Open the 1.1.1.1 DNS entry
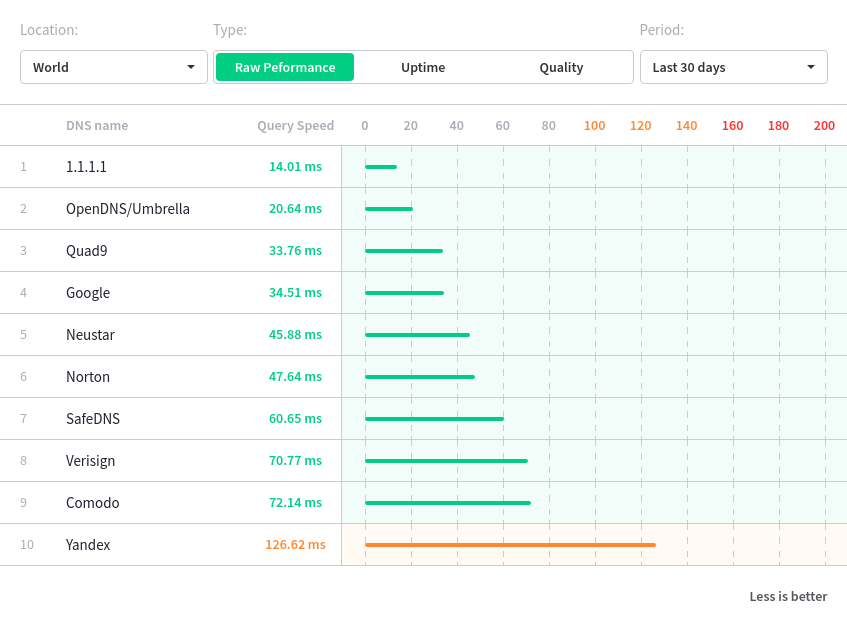This screenshot has width=847, height=624. tap(89, 167)
